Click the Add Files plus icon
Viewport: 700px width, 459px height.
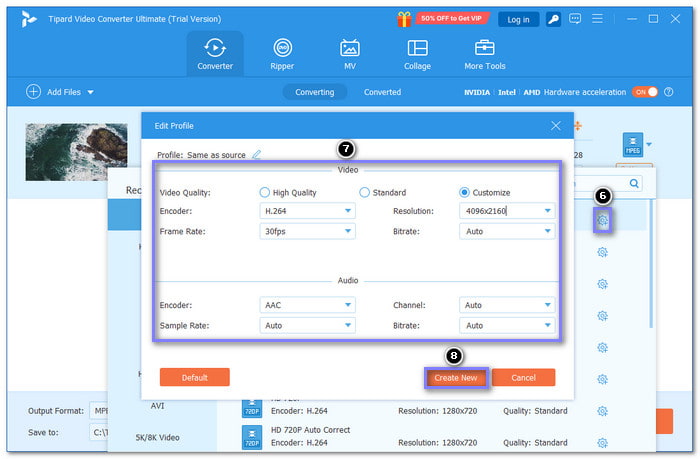click(x=33, y=92)
